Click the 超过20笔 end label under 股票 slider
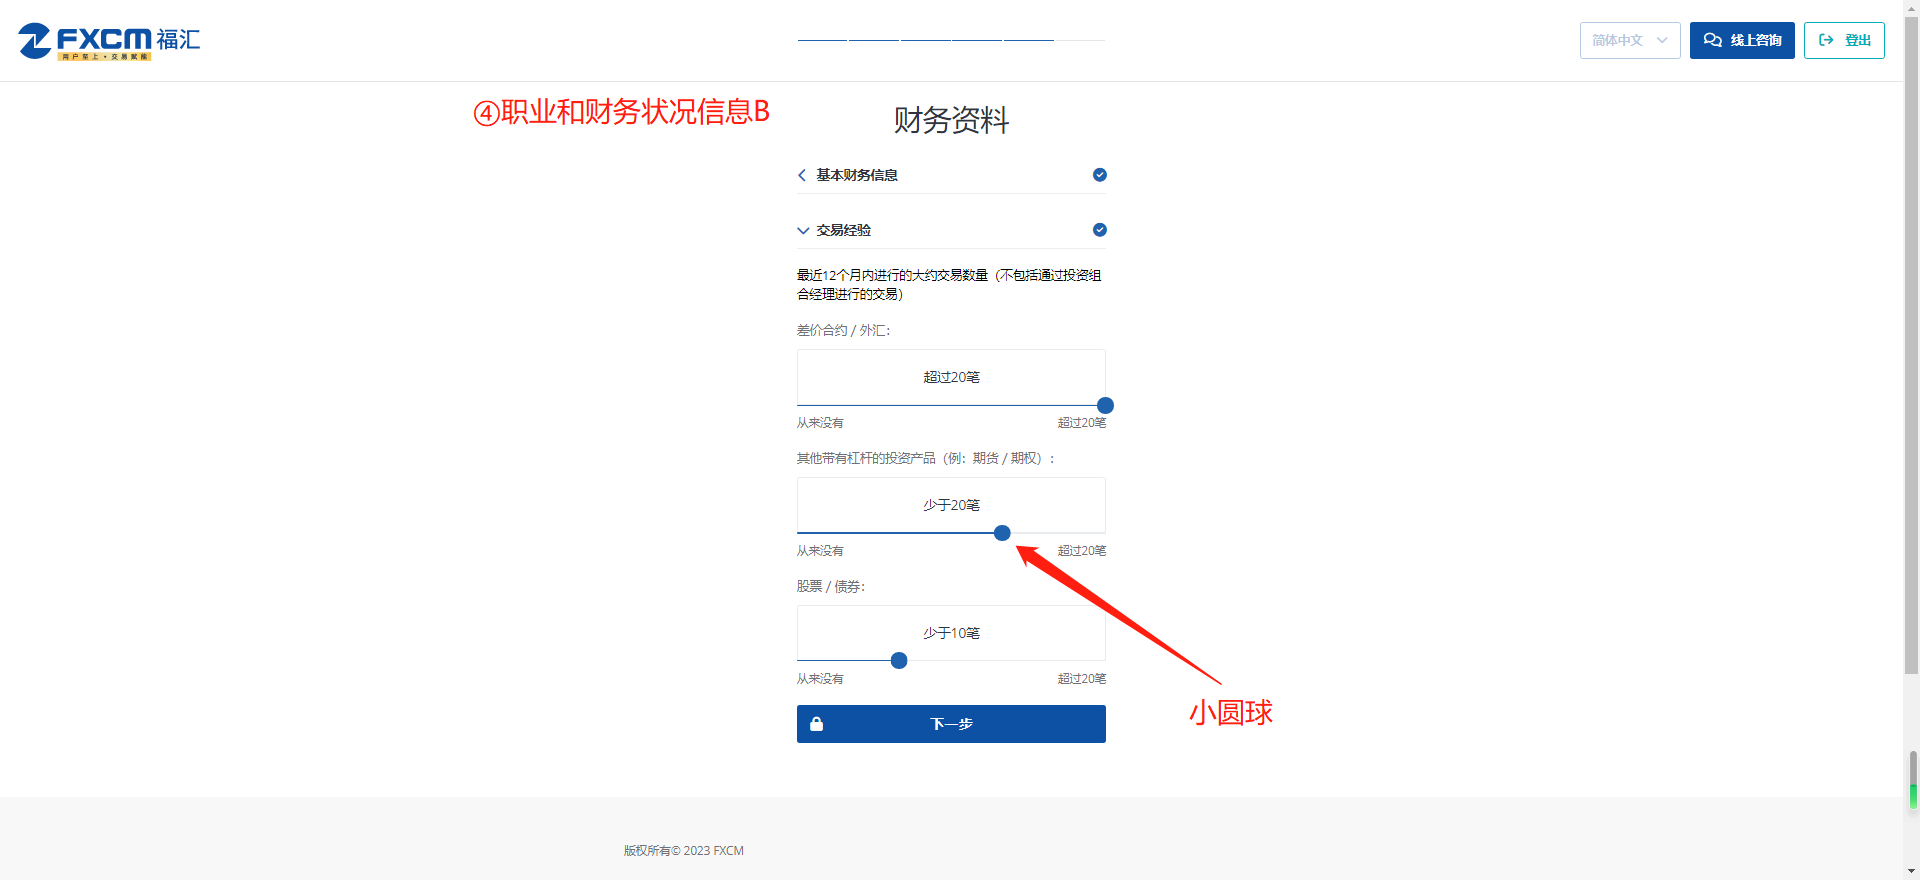 1082,679
